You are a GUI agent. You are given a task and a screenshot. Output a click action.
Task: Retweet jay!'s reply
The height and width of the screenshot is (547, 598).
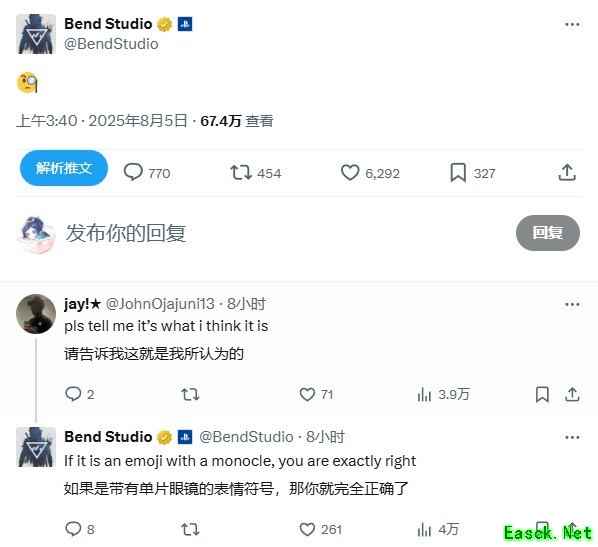[x=190, y=394]
